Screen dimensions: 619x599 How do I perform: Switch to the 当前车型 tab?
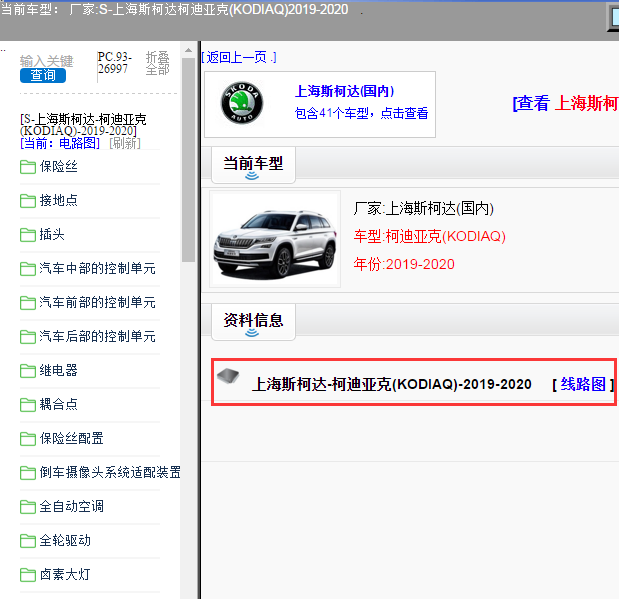(253, 165)
